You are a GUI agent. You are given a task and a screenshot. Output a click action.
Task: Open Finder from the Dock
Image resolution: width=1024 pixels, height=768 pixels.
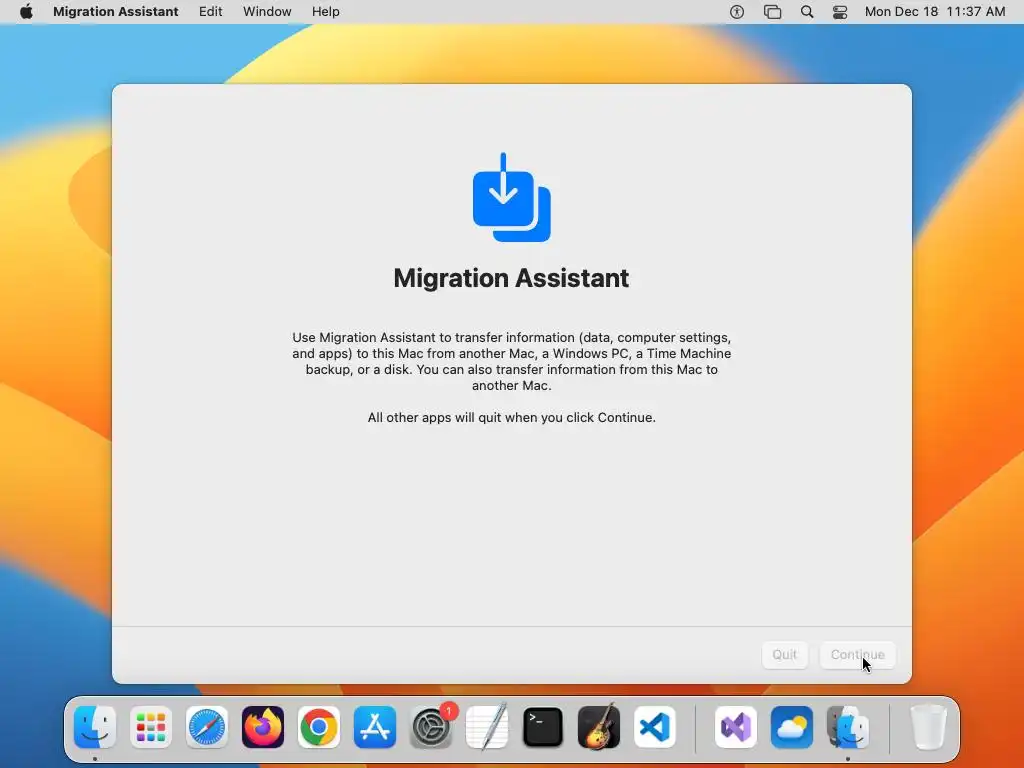(95, 727)
